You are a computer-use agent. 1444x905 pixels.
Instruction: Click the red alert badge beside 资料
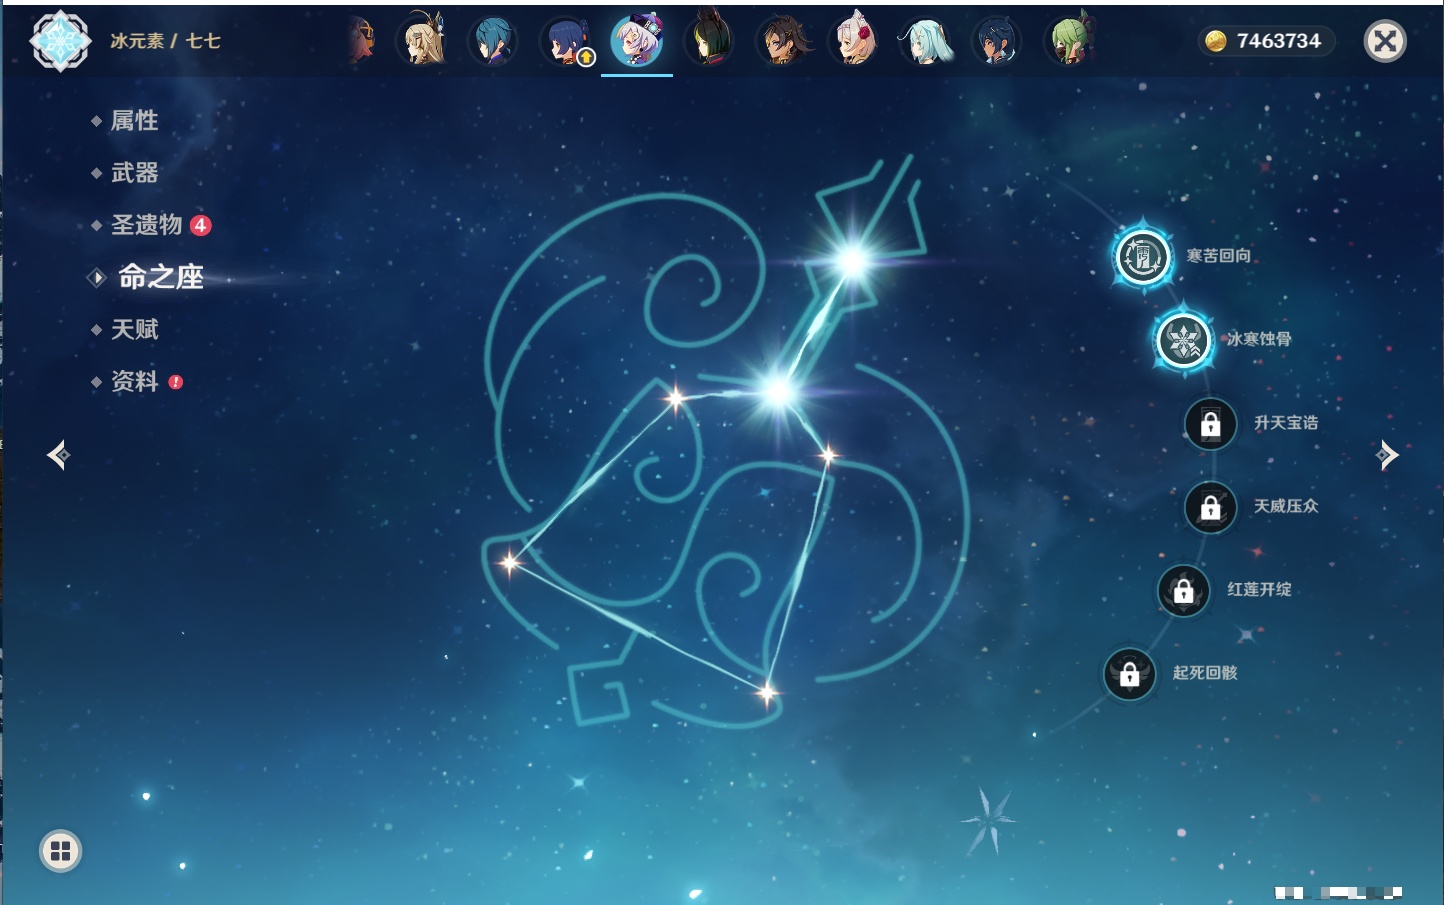point(176,382)
